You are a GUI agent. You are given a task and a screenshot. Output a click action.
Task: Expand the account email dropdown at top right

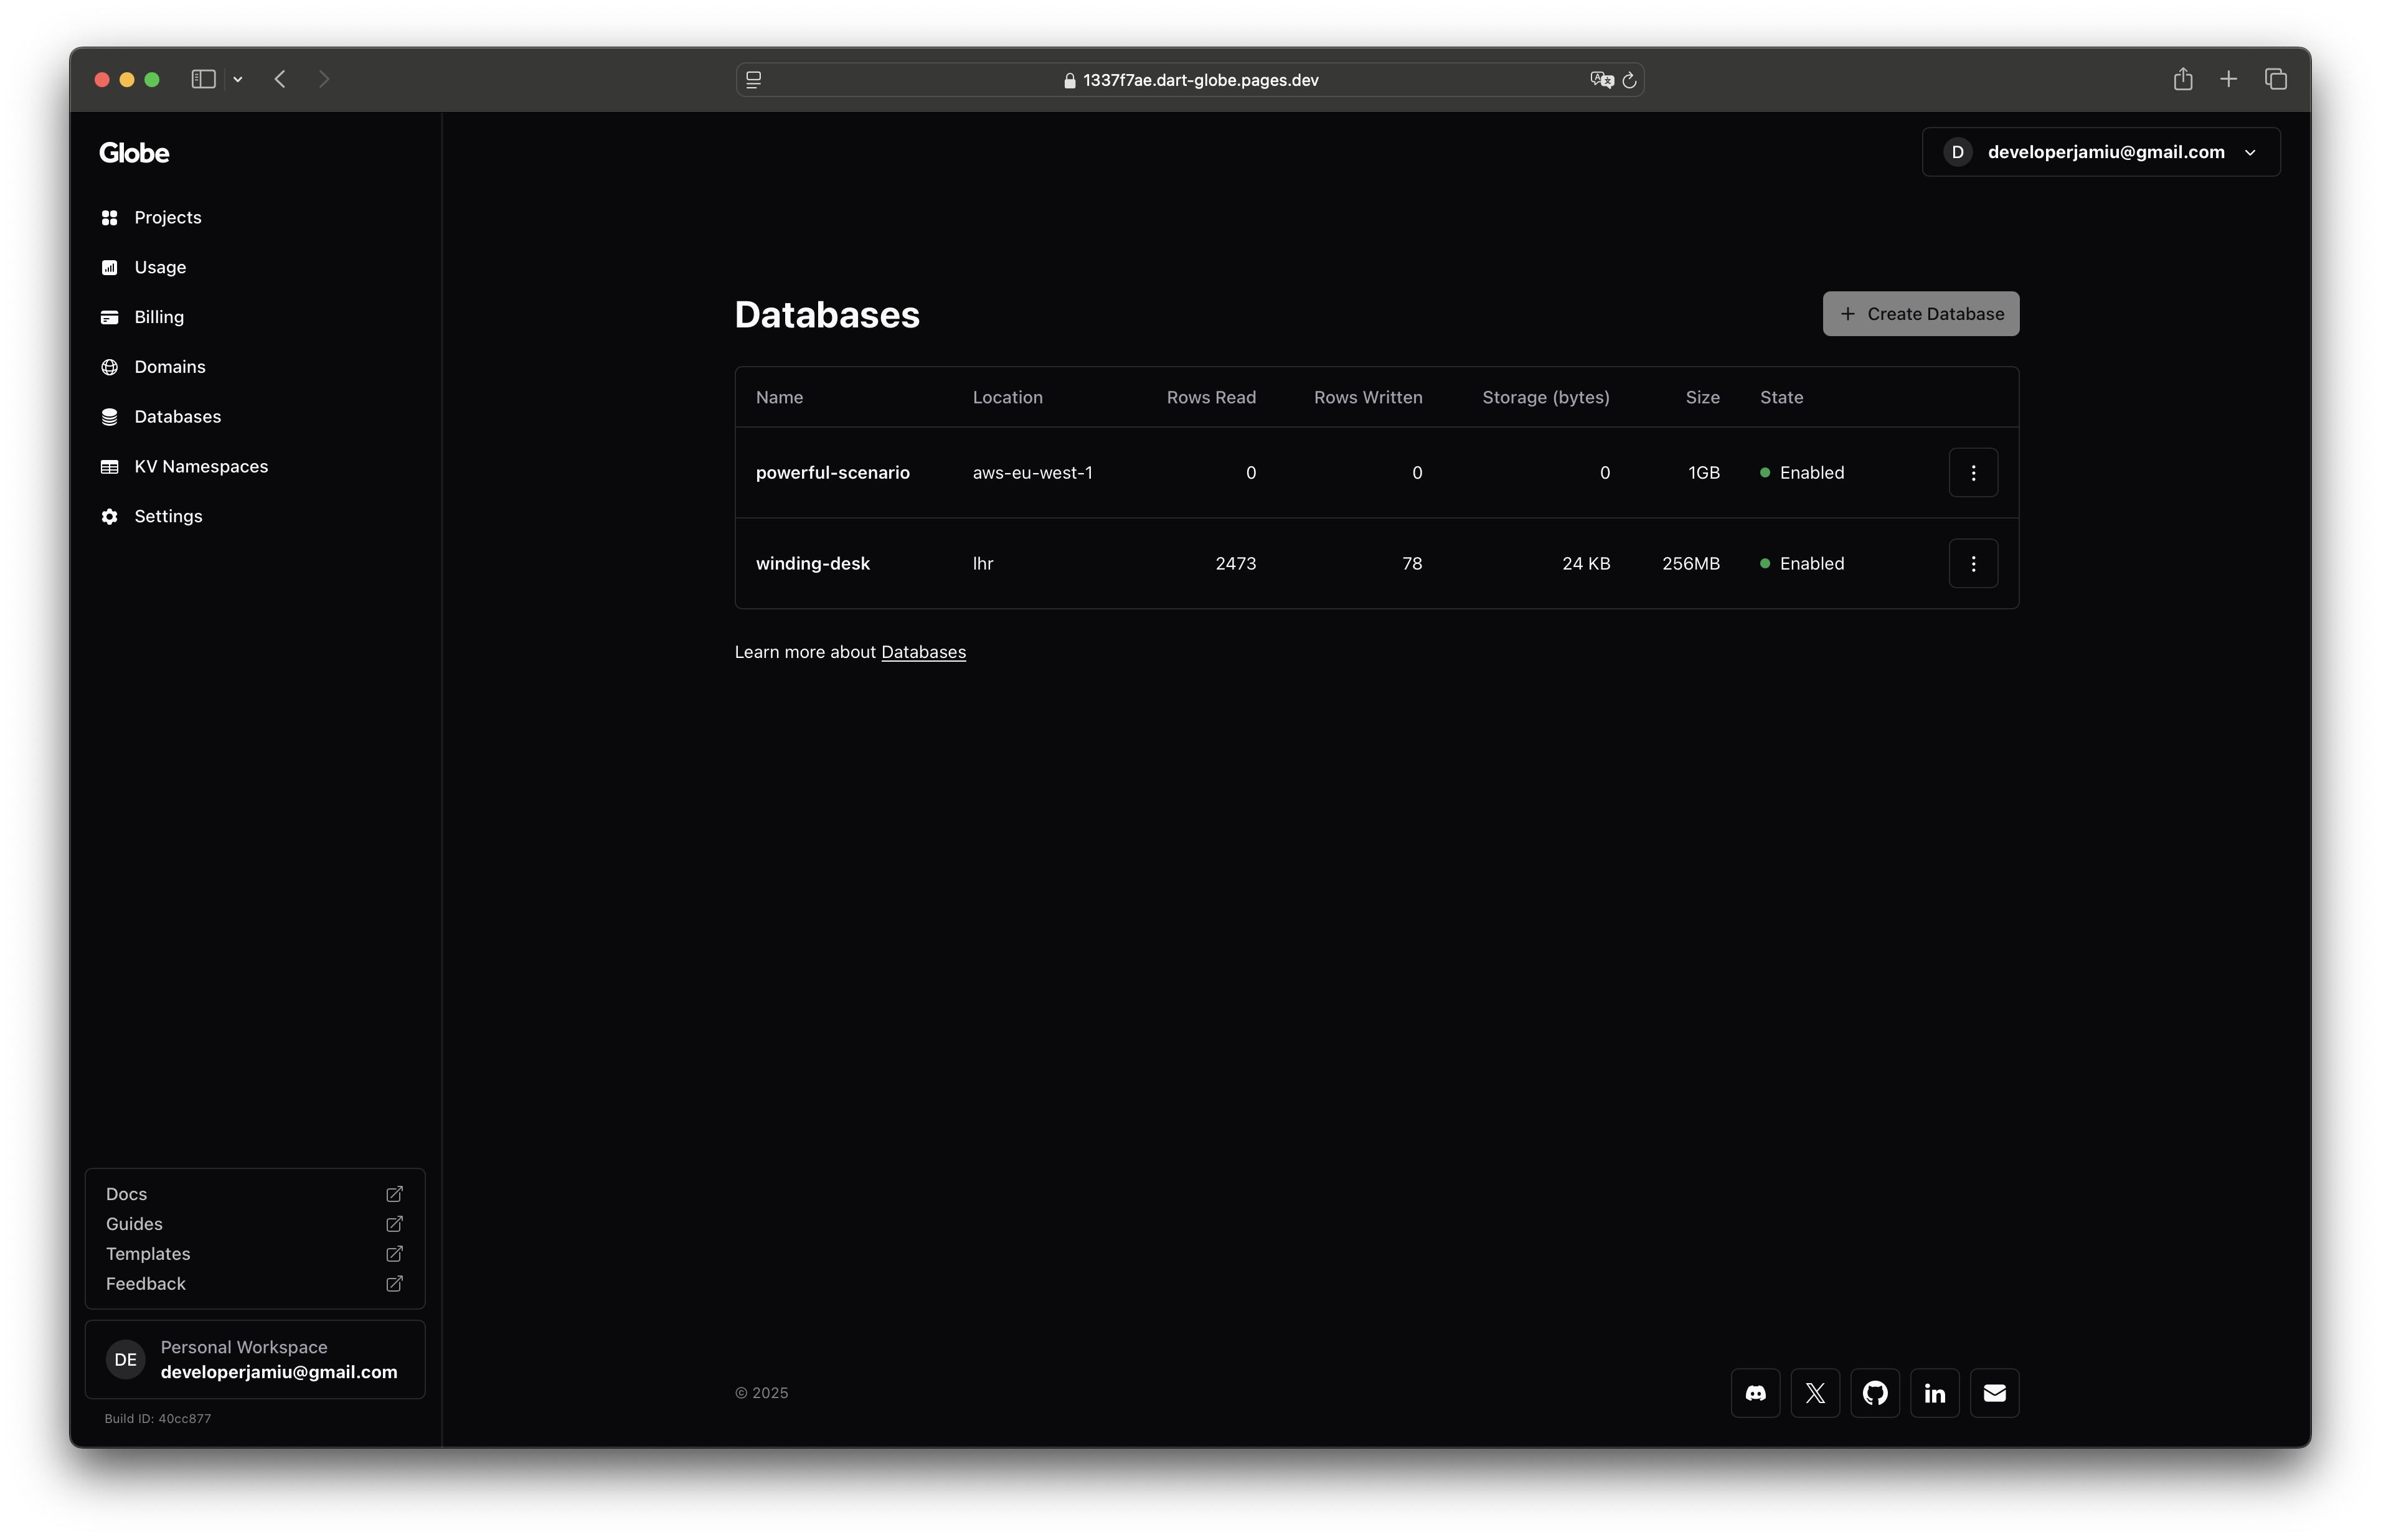[x=2100, y=152]
